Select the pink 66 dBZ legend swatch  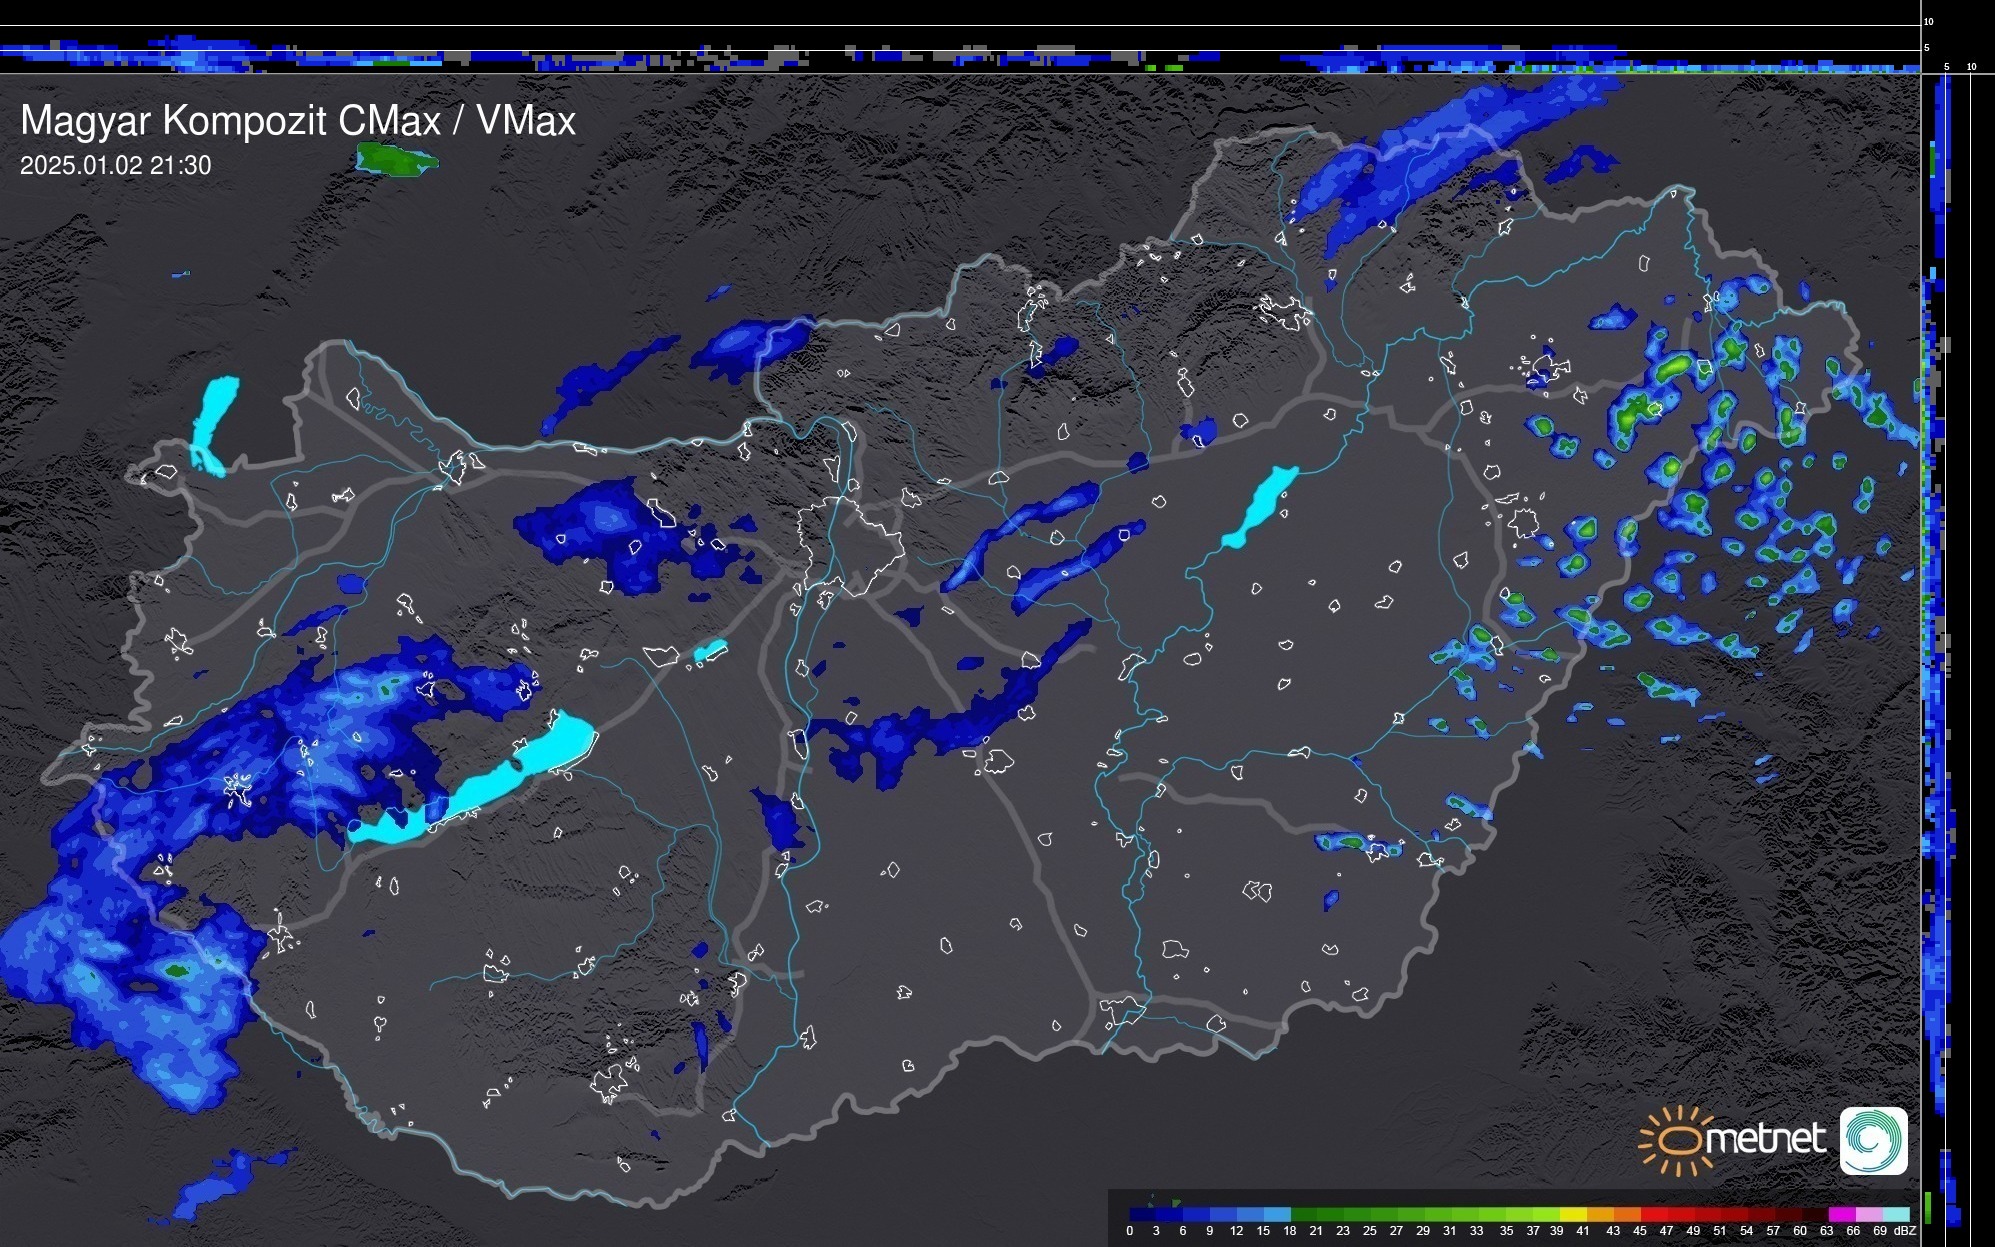tap(1868, 1214)
